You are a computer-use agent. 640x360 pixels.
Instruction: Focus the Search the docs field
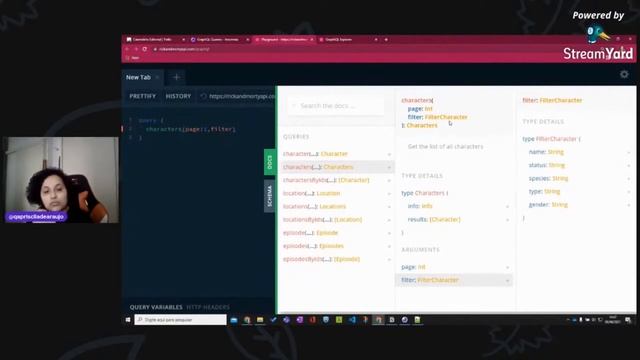tap(337, 106)
